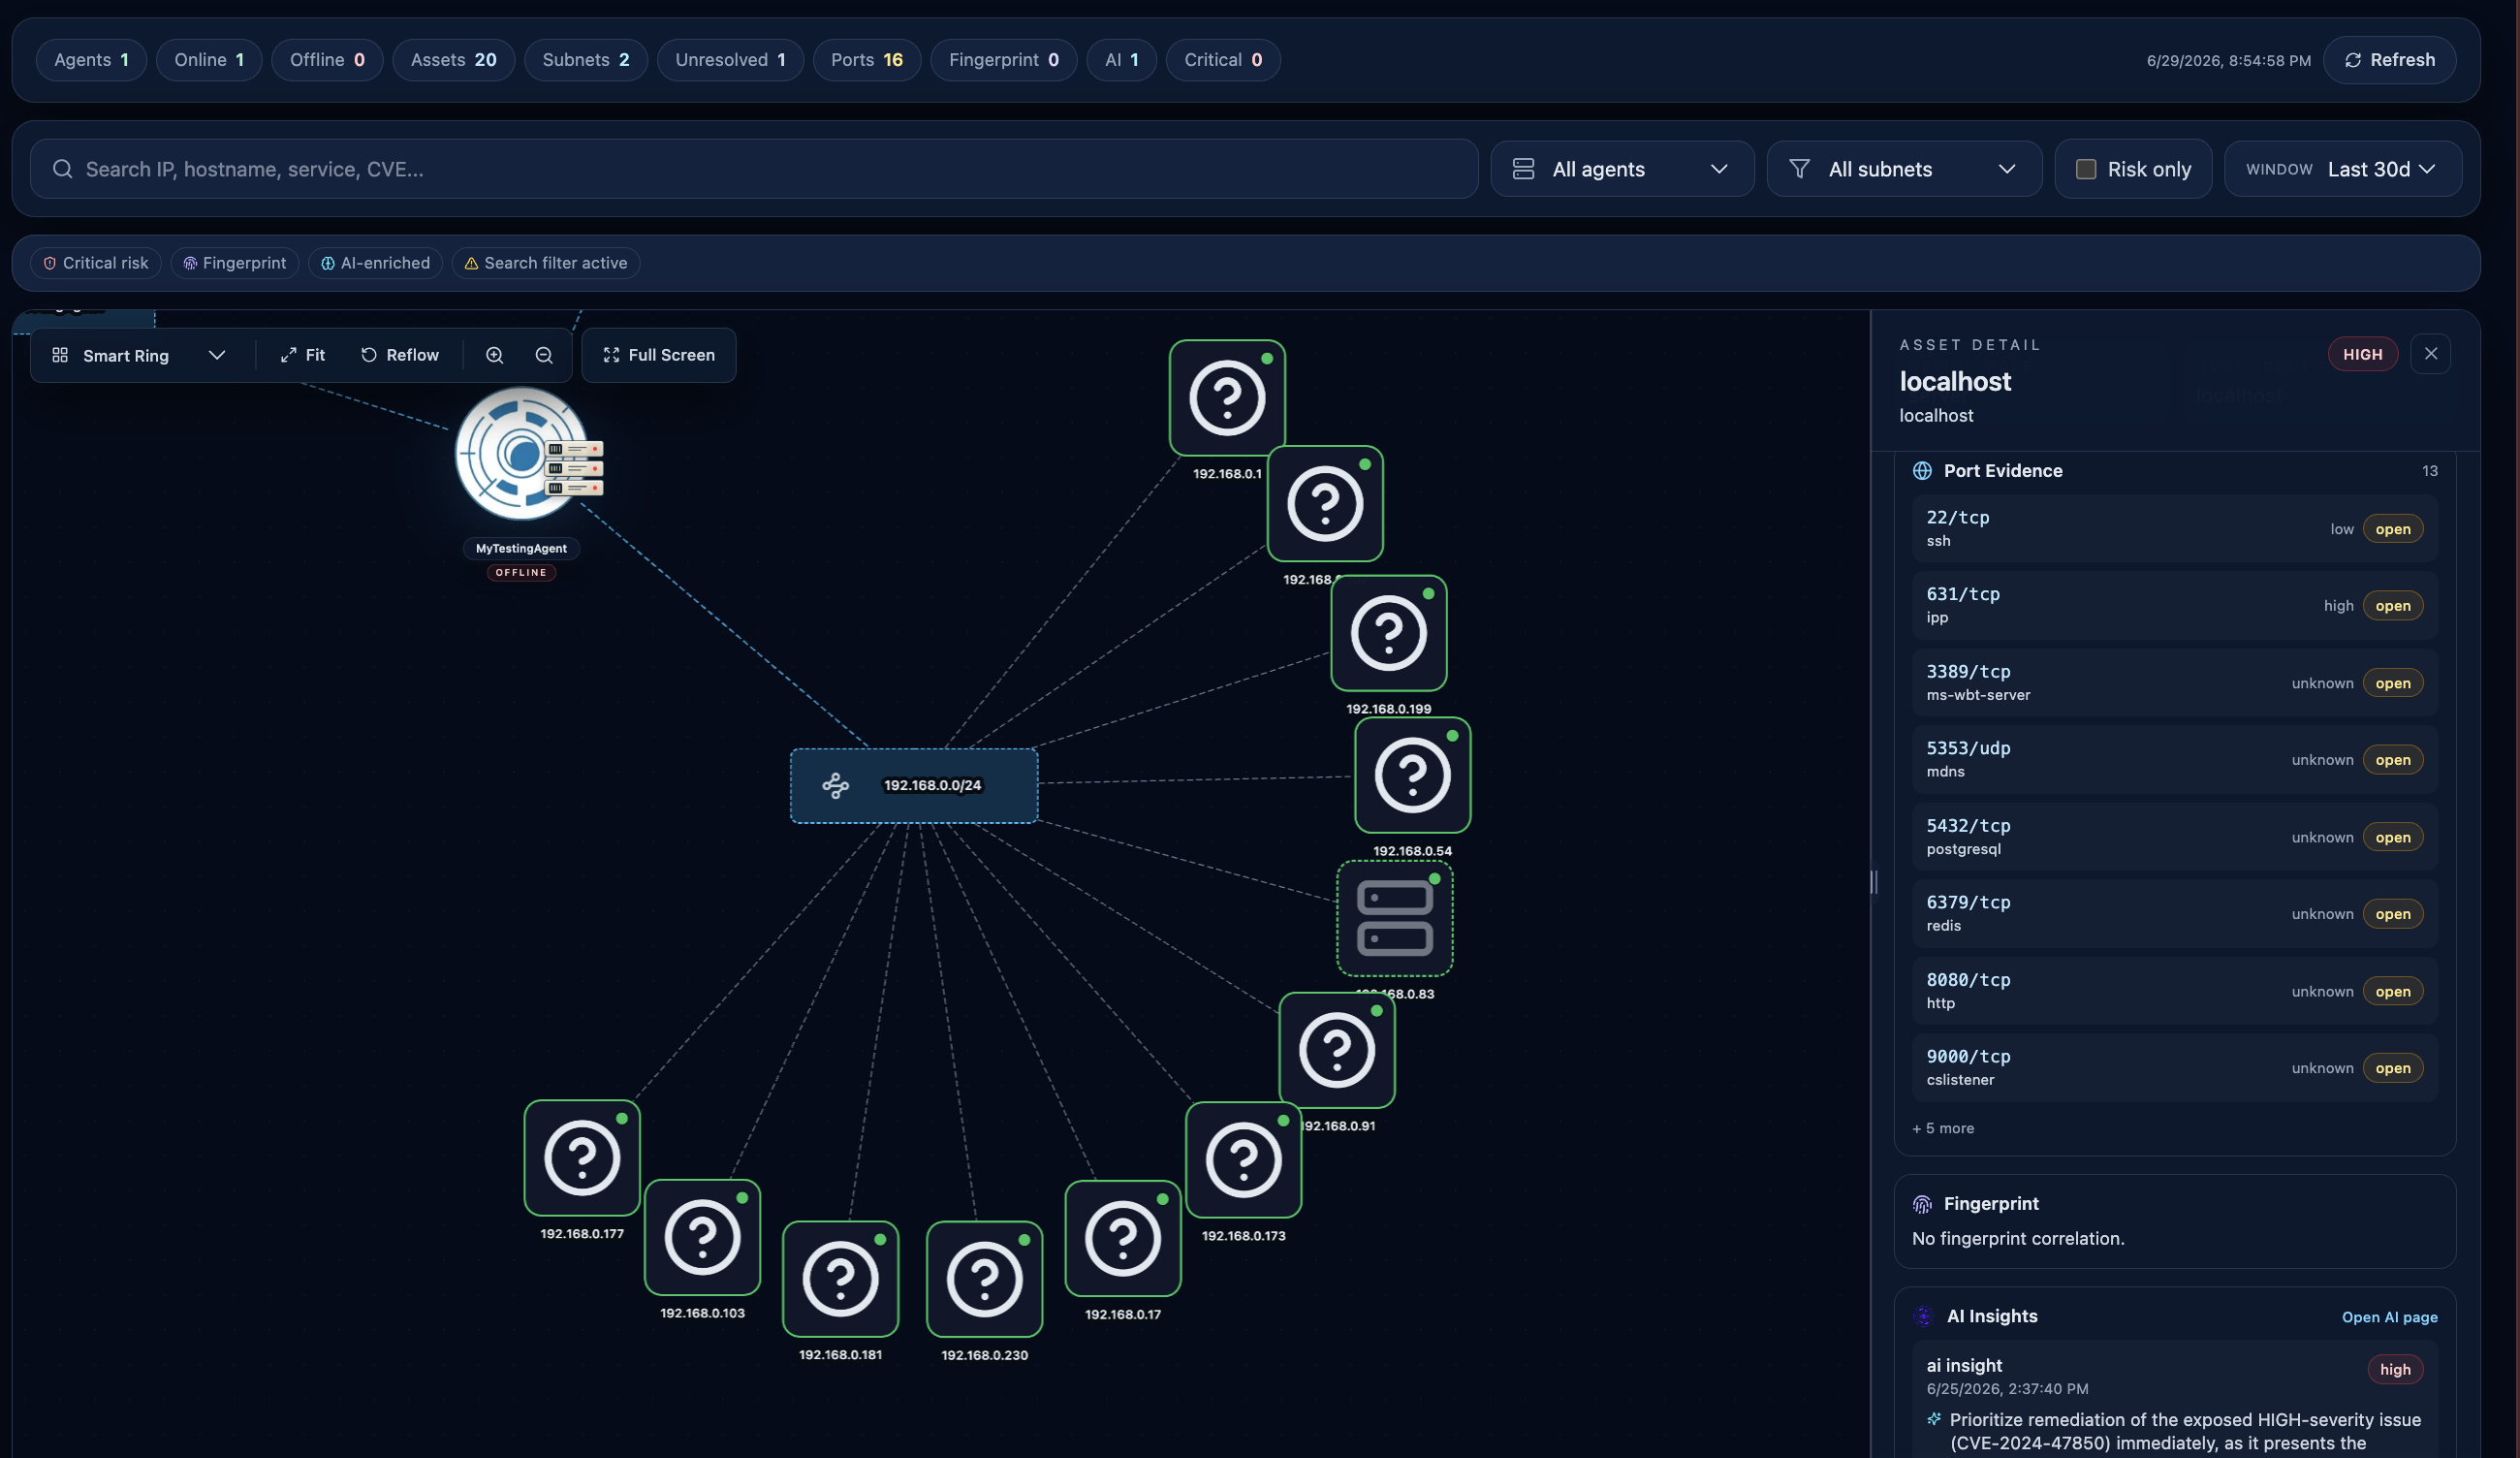
Task: Select the 5353/udp mdns port row
Action: (x=2174, y=759)
